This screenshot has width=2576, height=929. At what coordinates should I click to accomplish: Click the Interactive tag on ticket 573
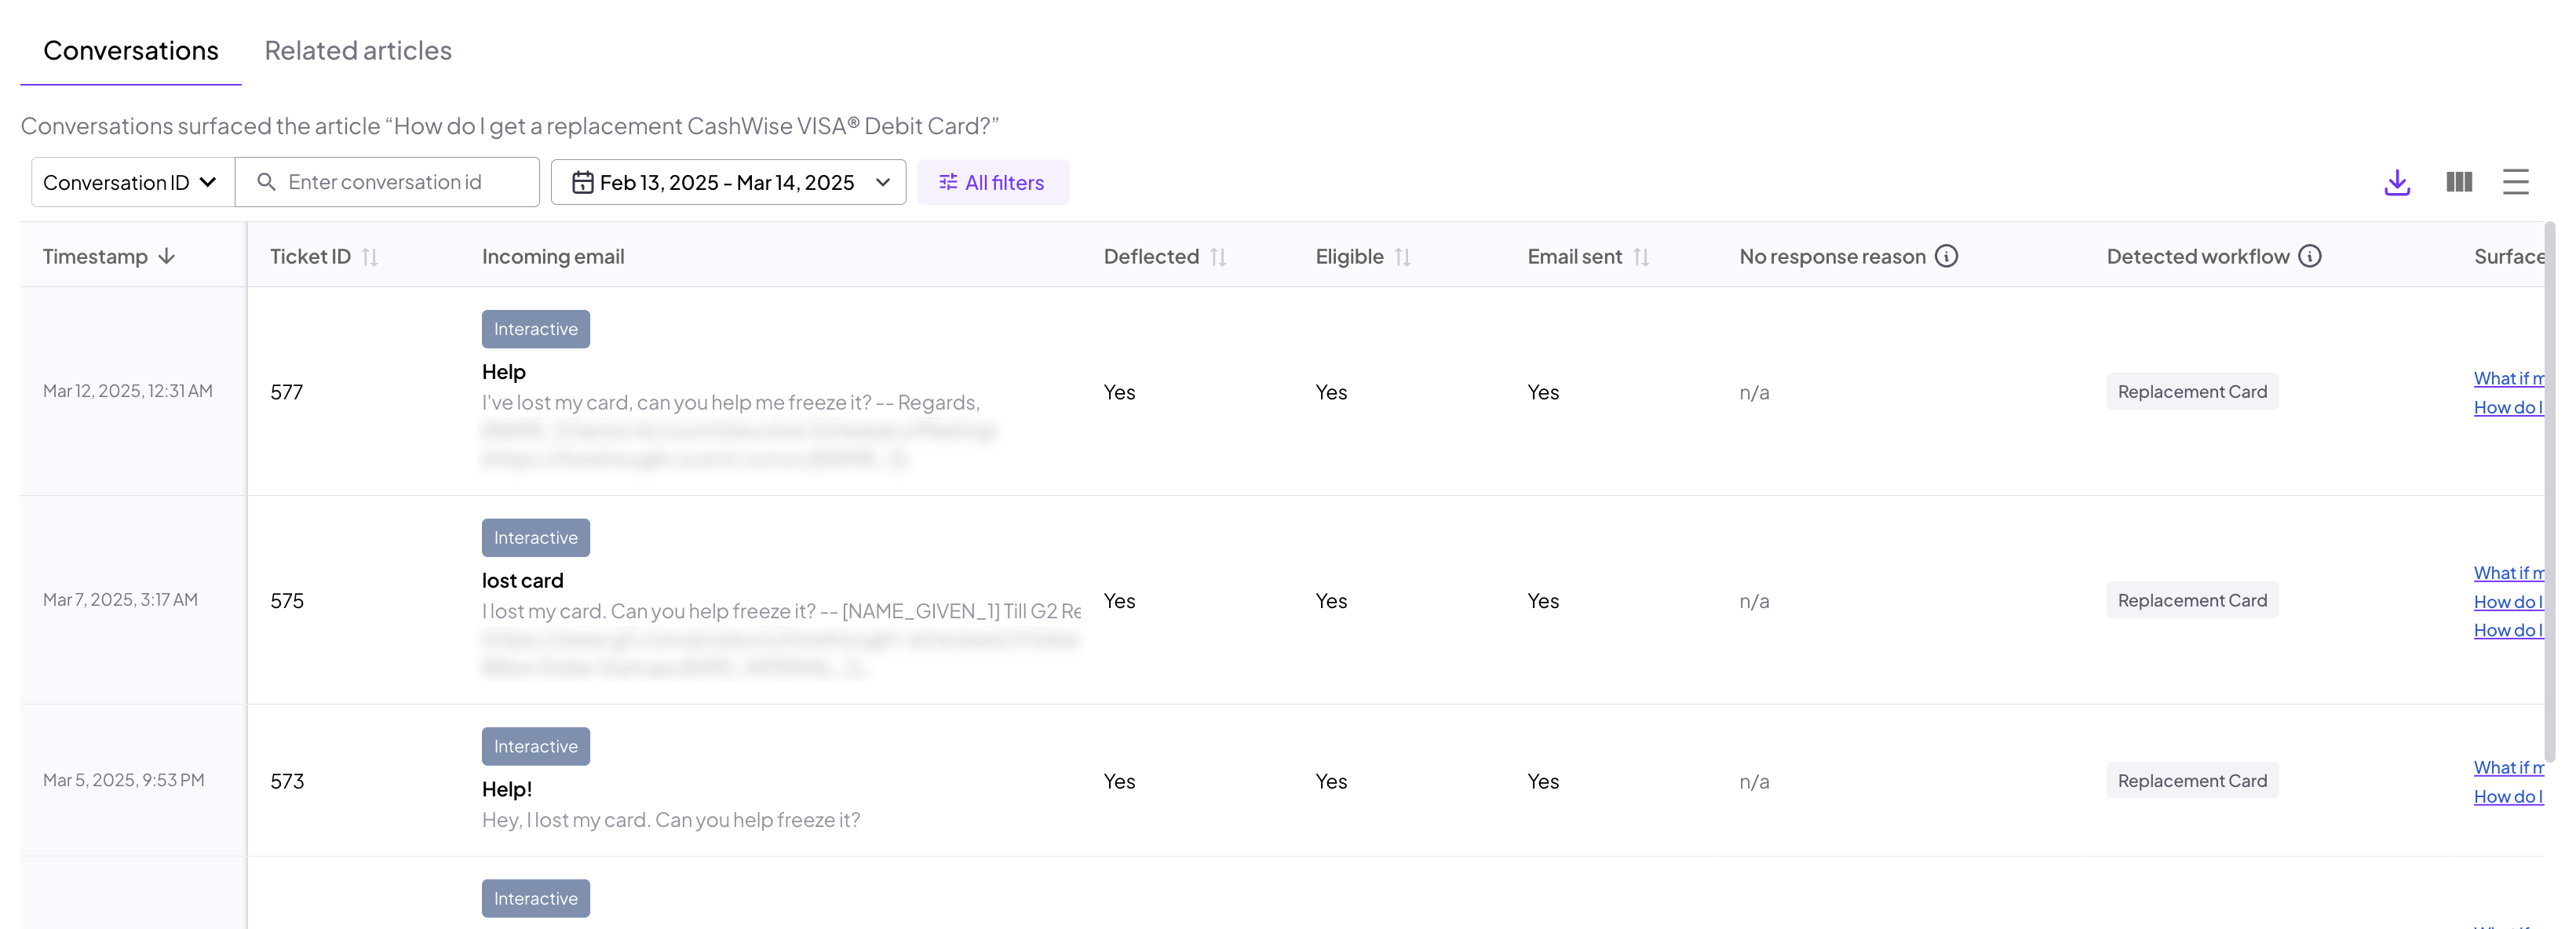pyautogui.click(x=535, y=746)
